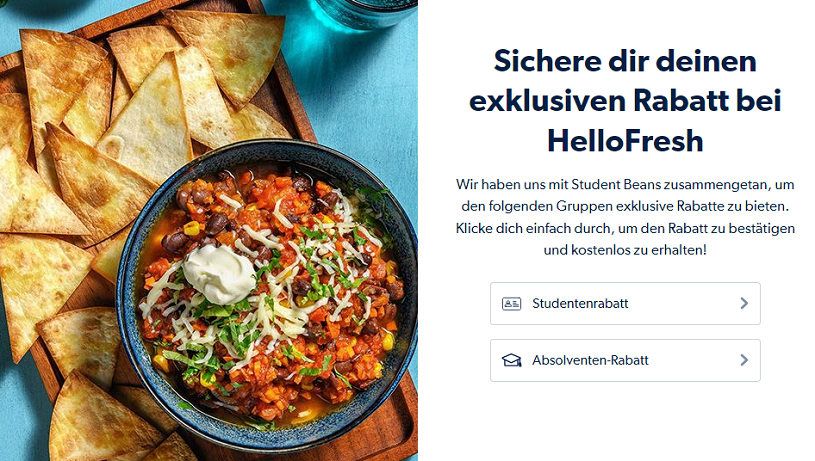815x461 pixels.
Task: Choose the Absolventen-Rabatt label text
Action: pos(590,360)
